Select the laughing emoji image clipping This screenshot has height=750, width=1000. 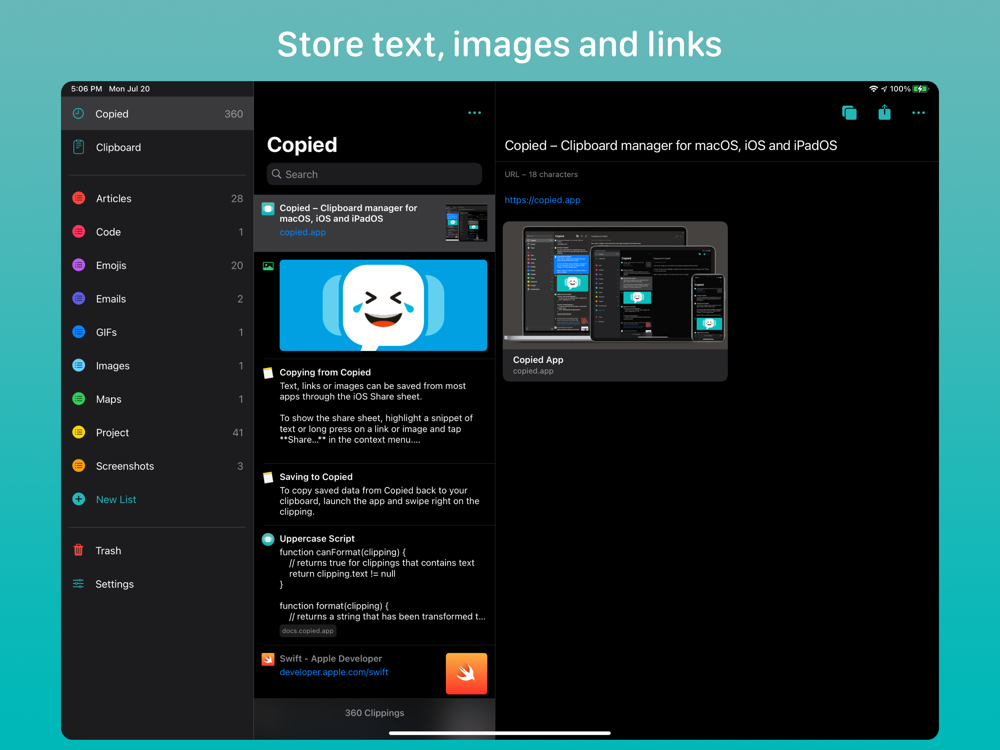[383, 305]
